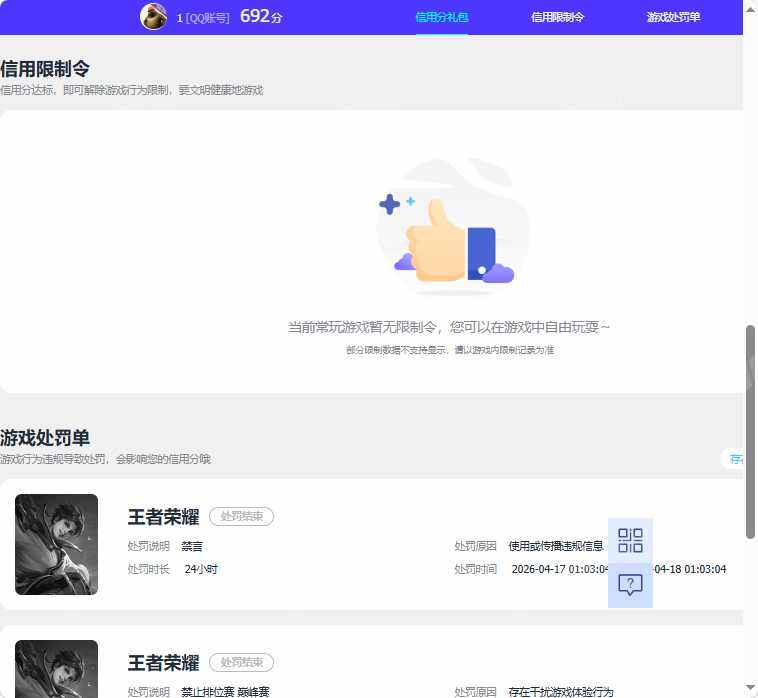Screen dimensions: 758x698
Task: Click the hero thumbnail on 禁言 card
Action: tap(57, 544)
